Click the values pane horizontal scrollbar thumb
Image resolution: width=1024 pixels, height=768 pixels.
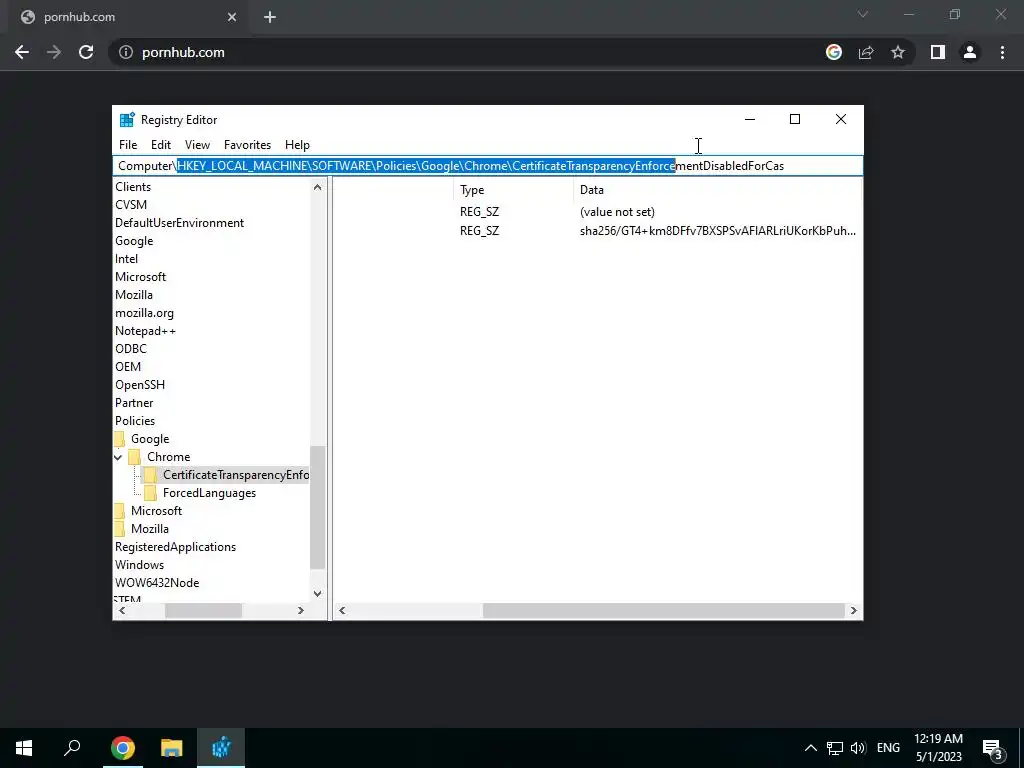pyautogui.click(x=663, y=611)
